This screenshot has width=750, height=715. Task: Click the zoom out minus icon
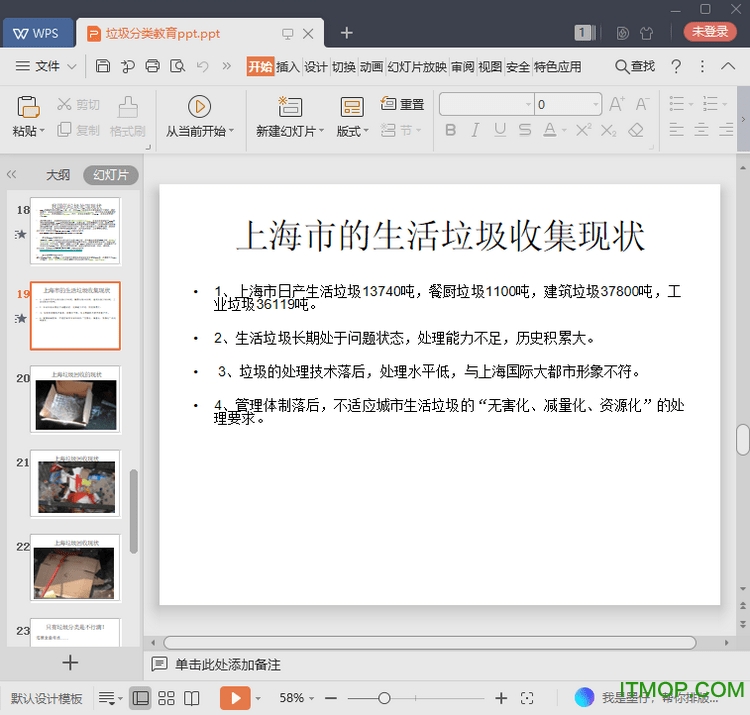pyautogui.click(x=331, y=698)
